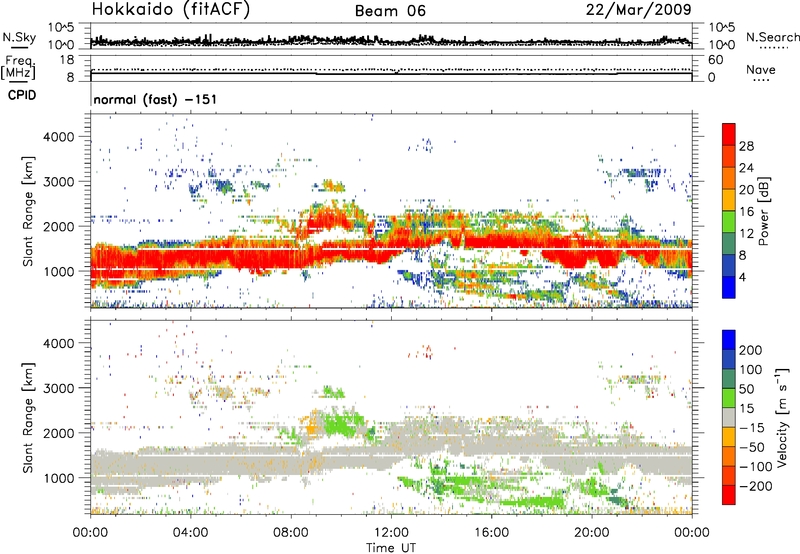Click the Hokkaido (fitACF) title text
This screenshot has height=554, width=800.
(x=171, y=10)
